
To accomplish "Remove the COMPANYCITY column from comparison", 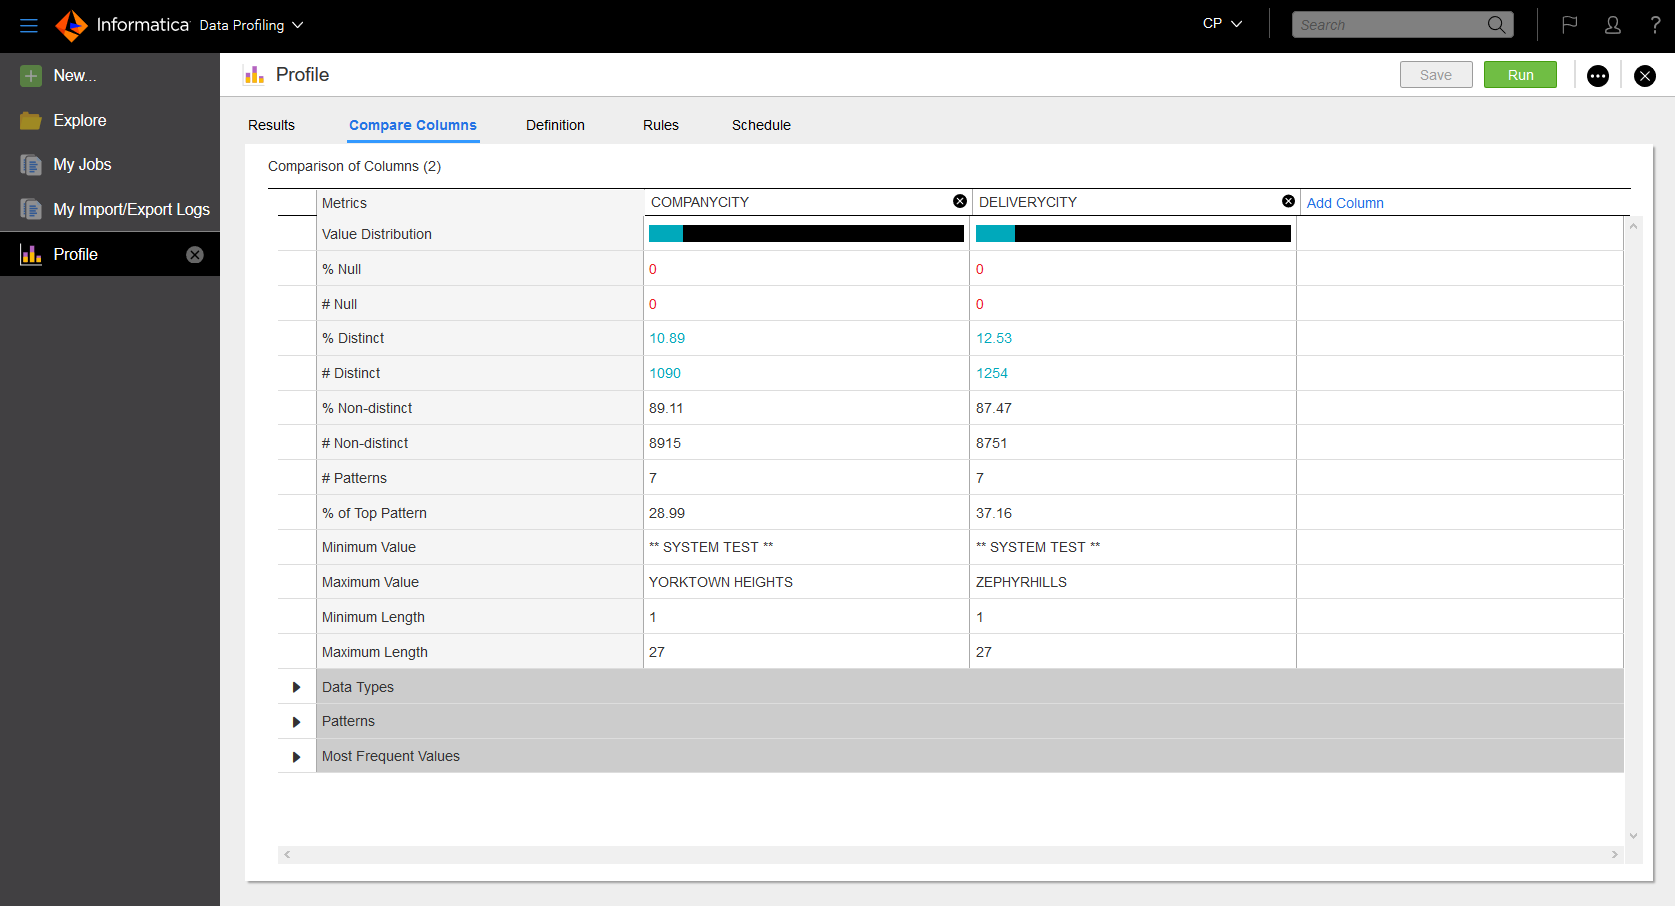I will (x=960, y=201).
